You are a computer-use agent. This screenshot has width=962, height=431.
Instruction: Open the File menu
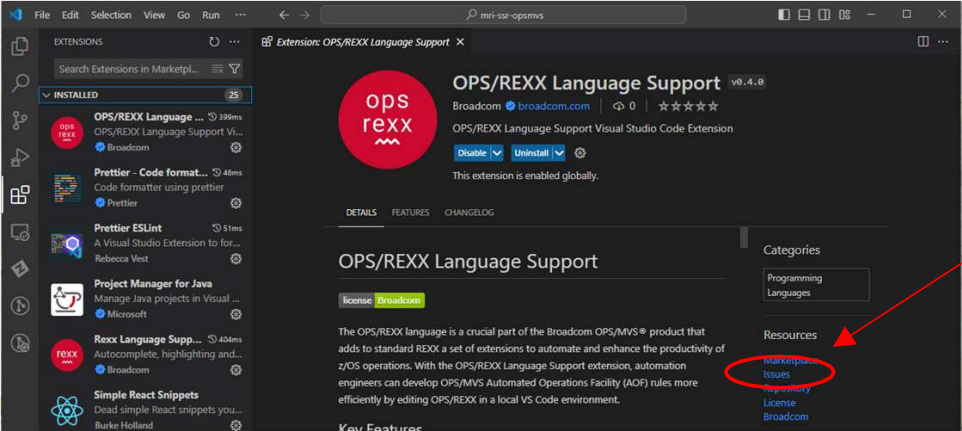[42, 15]
